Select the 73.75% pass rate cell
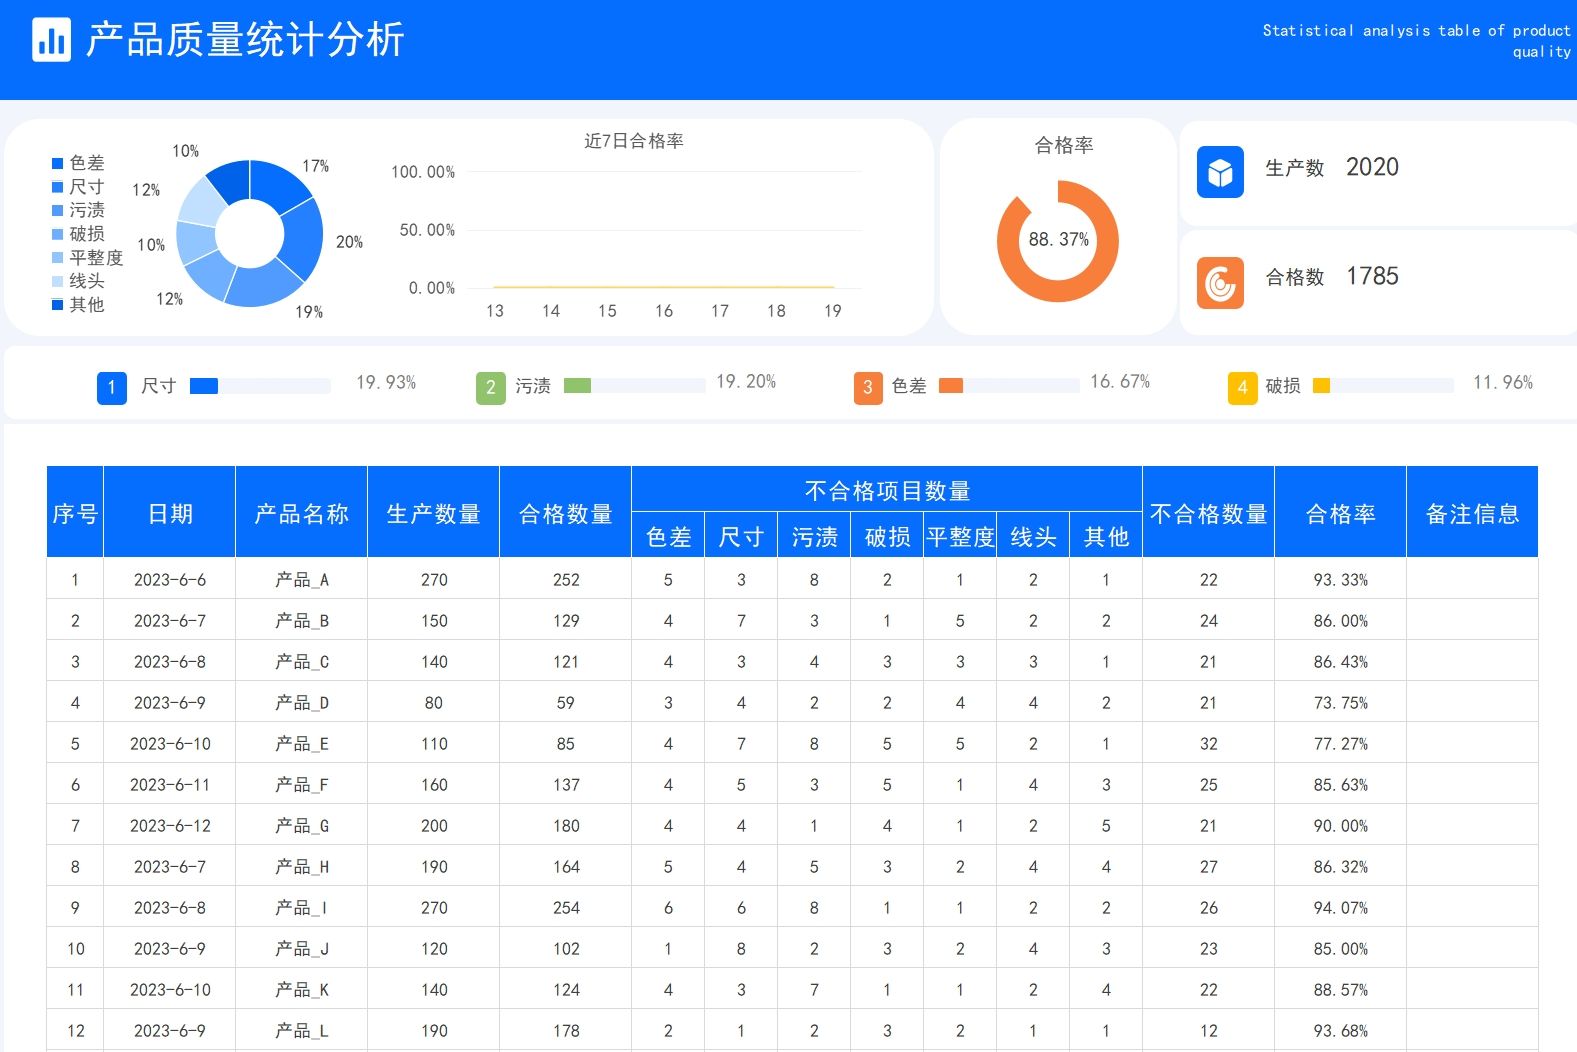 click(1341, 702)
